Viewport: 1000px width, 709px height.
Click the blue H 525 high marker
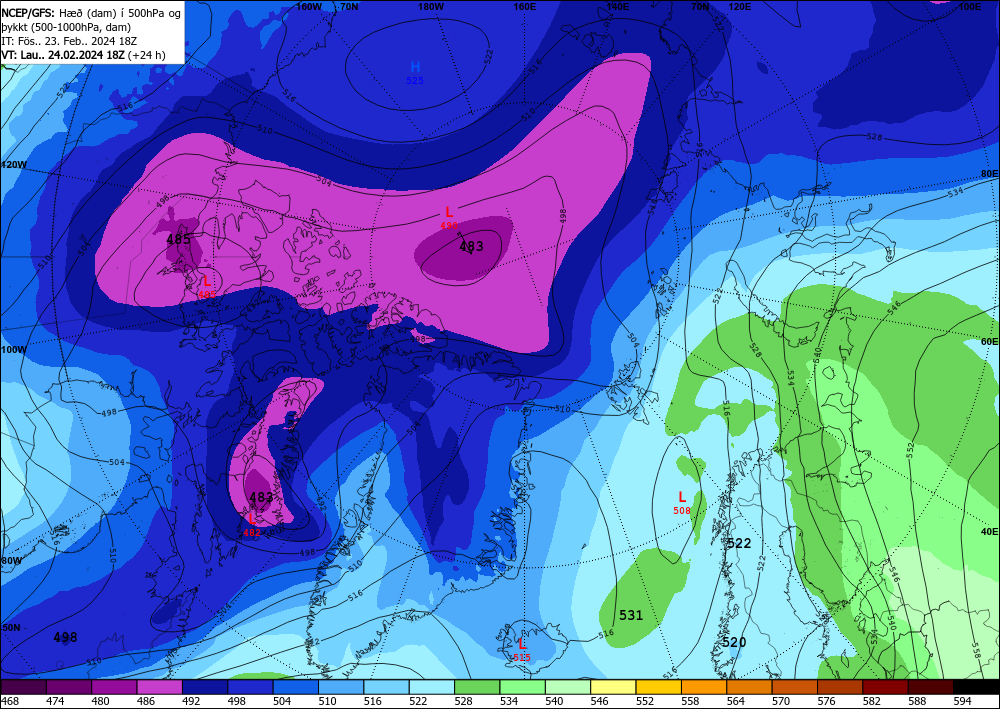[x=415, y=71]
